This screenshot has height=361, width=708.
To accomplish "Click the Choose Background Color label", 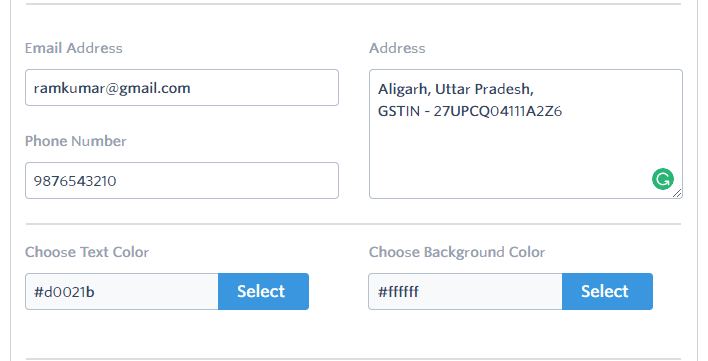I will pyautogui.click(x=457, y=252).
